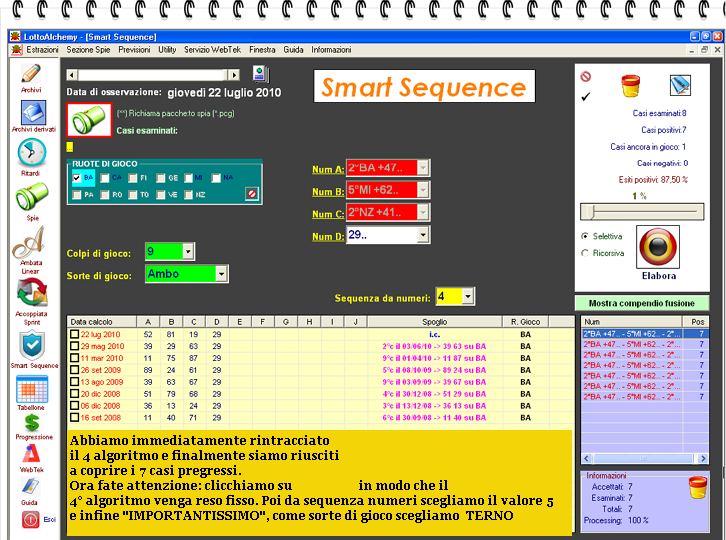The width and height of the screenshot is (726, 540).
Task: Open the Num B dropdown
Action: point(423,190)
